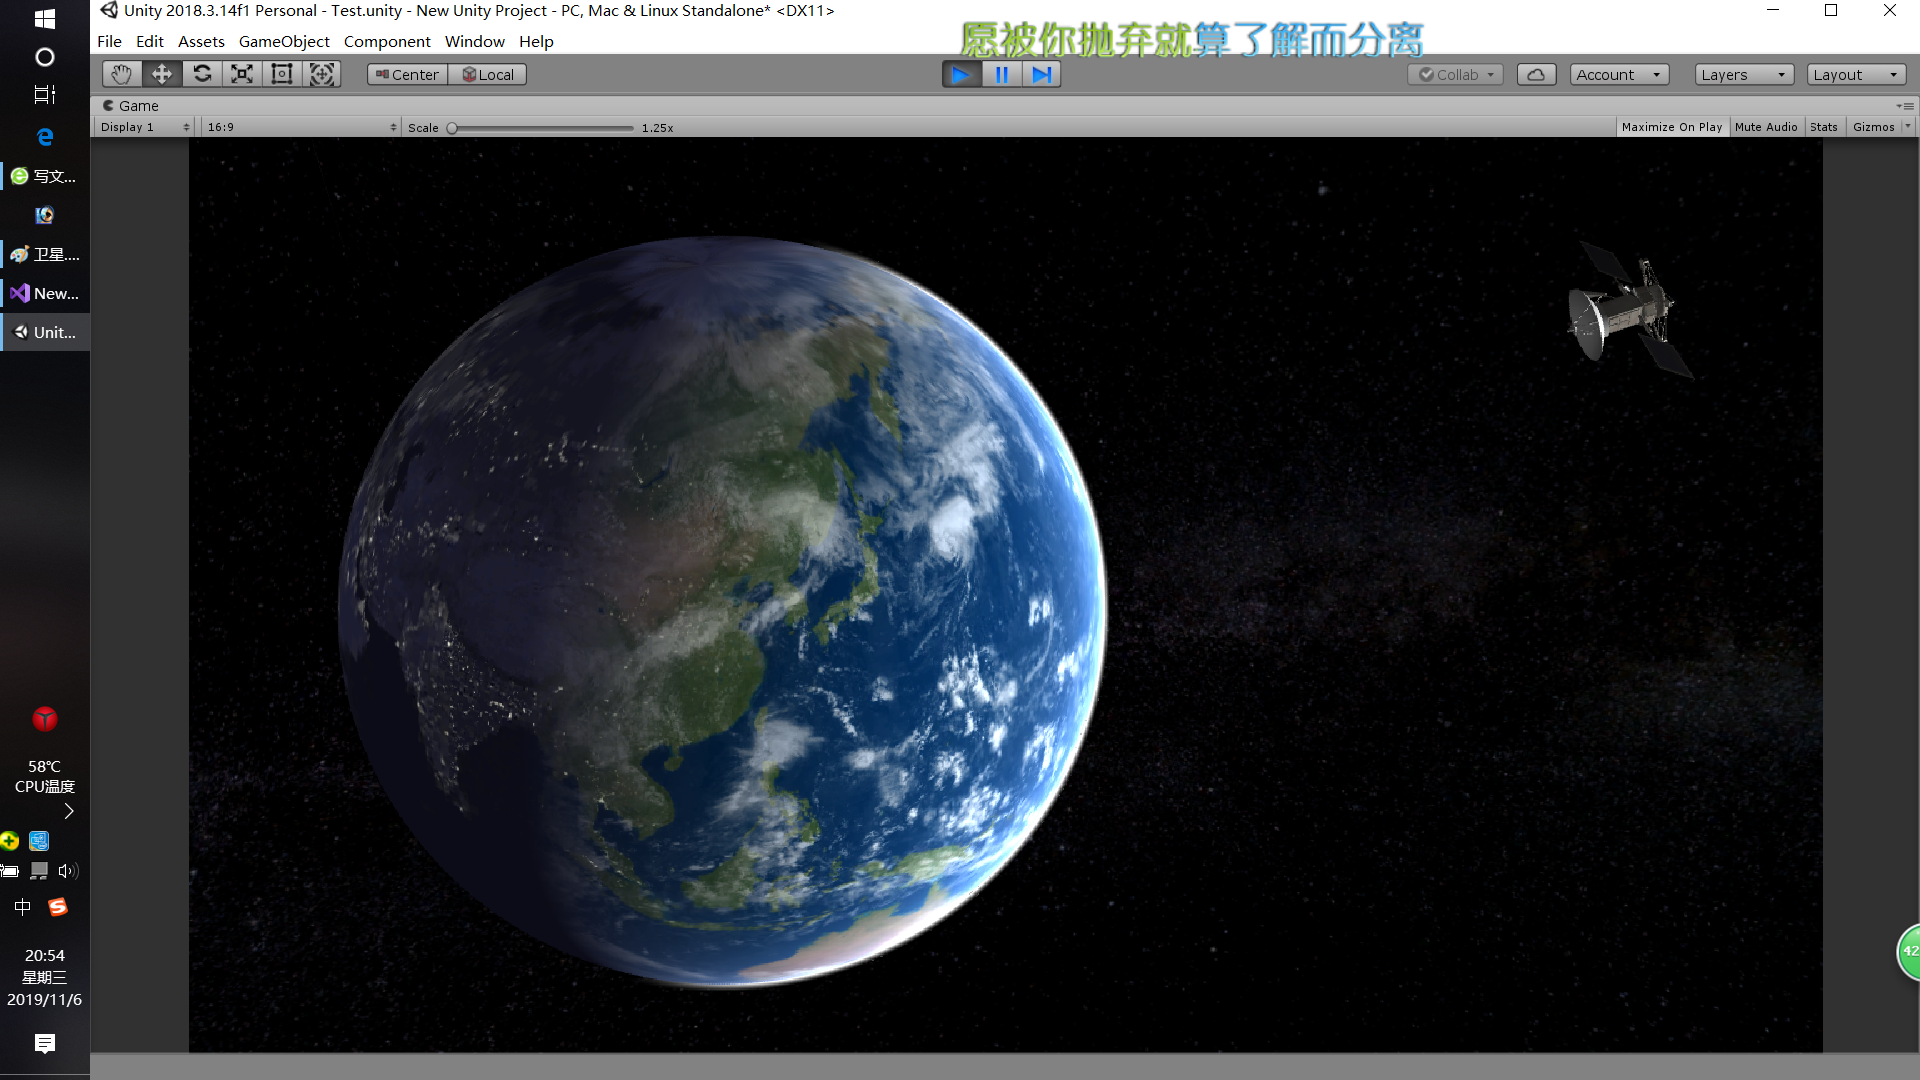Image resolution: width=1920 pixels, height=1080 pixels.
Task: Show rendering Stats overlay
Action: coord(1823,126)
